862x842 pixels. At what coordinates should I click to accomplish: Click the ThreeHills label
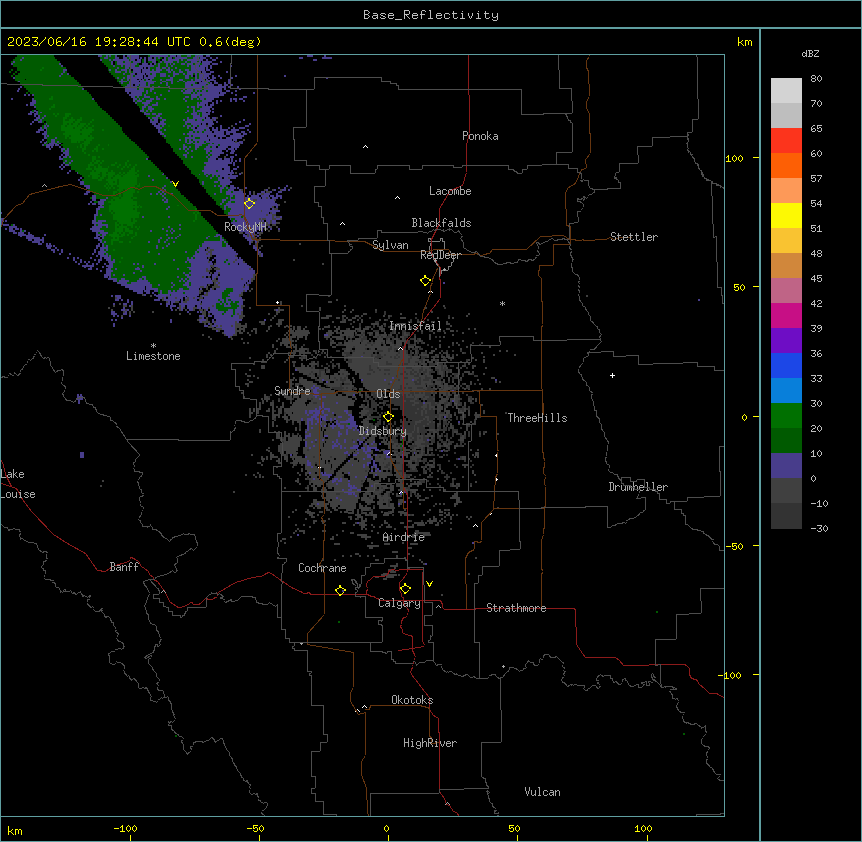[x=537, y=418]
